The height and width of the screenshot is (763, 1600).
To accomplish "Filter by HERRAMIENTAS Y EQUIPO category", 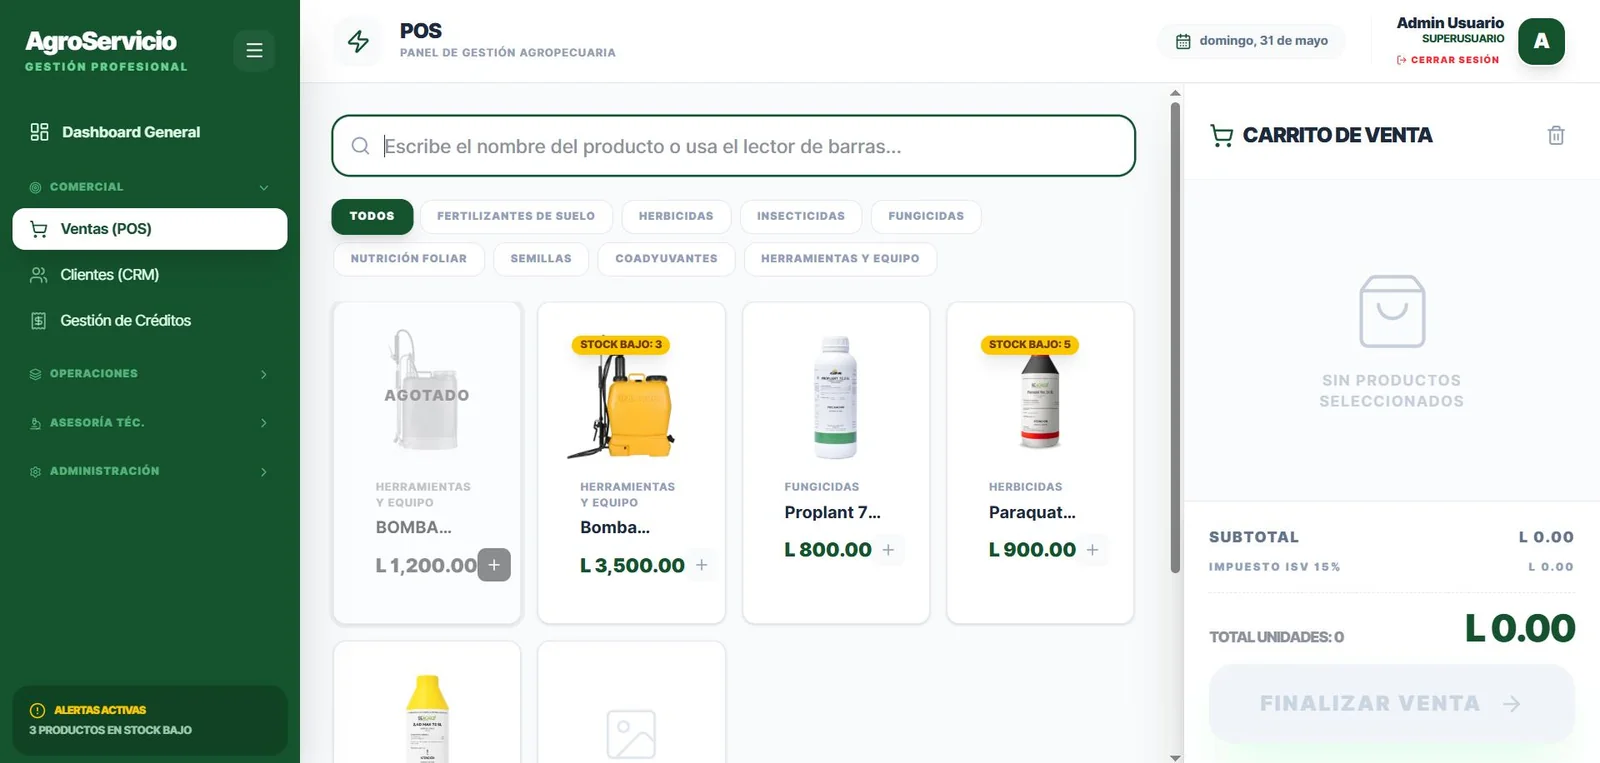I will [x=840, y=259].
